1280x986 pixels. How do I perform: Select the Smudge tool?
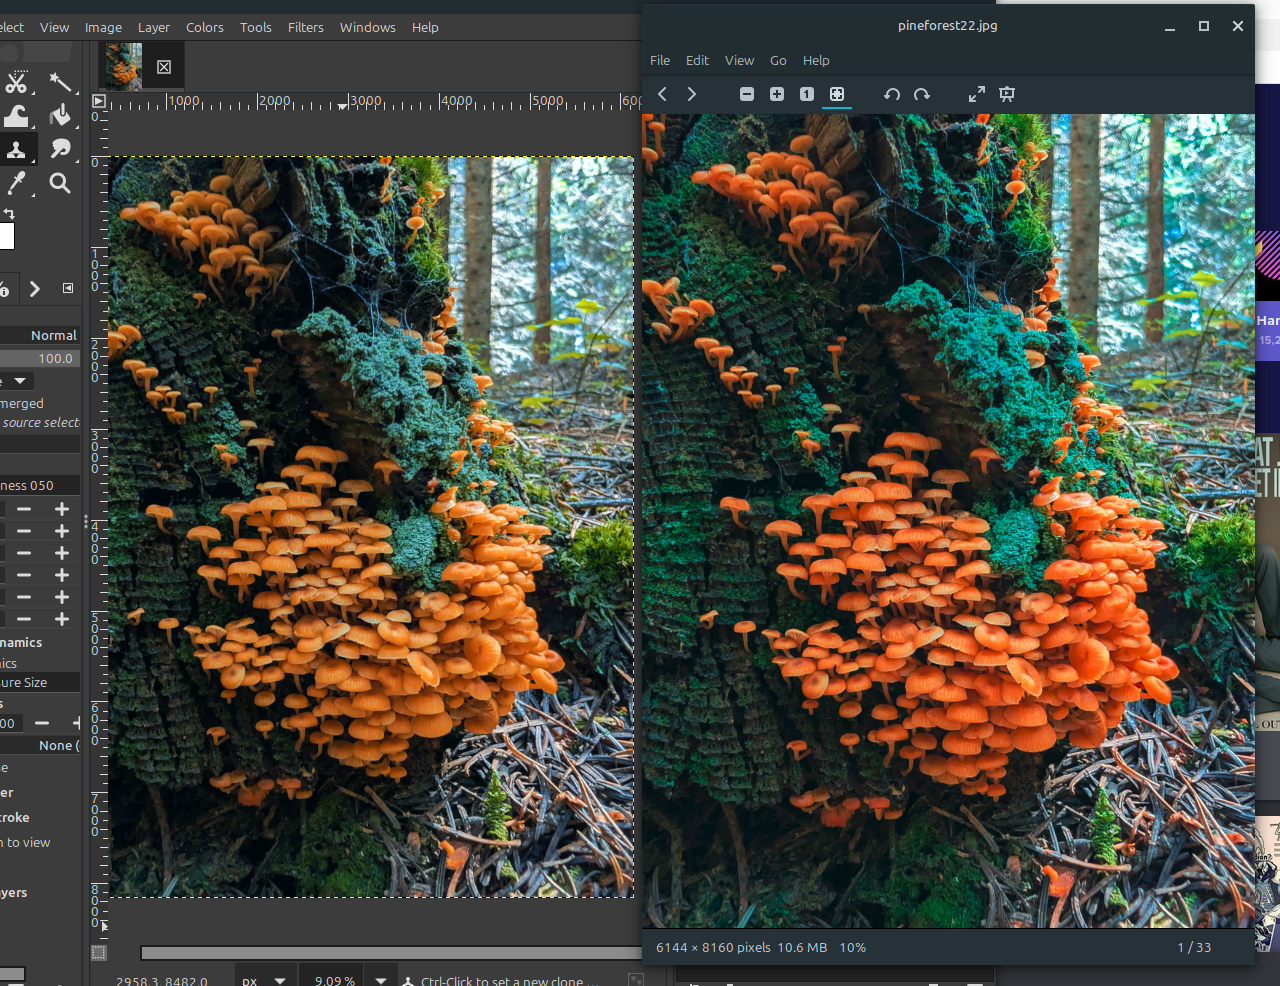coord(60,149)
